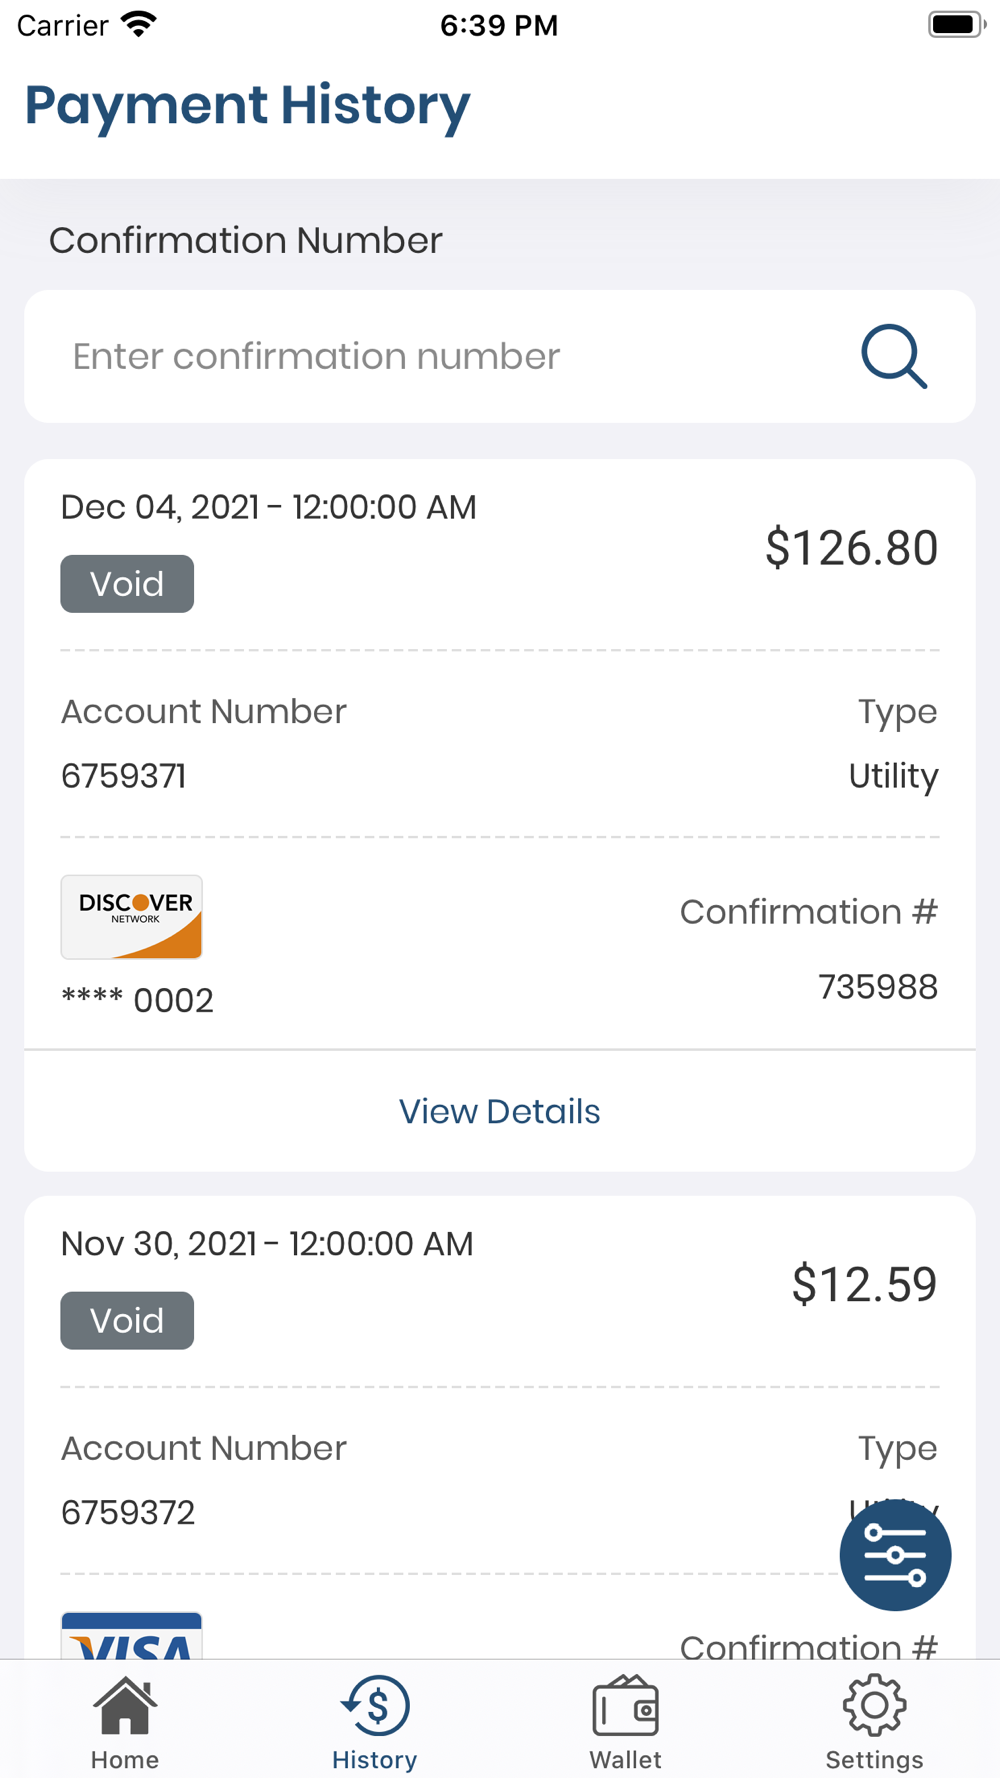The width and height of the screenshot is (1000, 1778).
Task: Tap the Visa card logo
Action: (x=132, y=1637)
